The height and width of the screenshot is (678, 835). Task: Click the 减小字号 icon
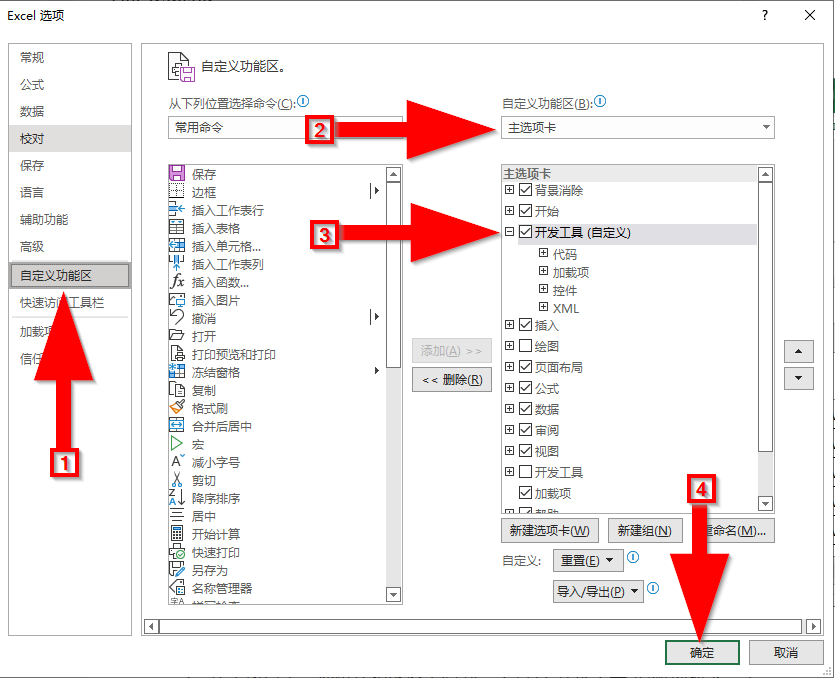(x=177, y=461)
